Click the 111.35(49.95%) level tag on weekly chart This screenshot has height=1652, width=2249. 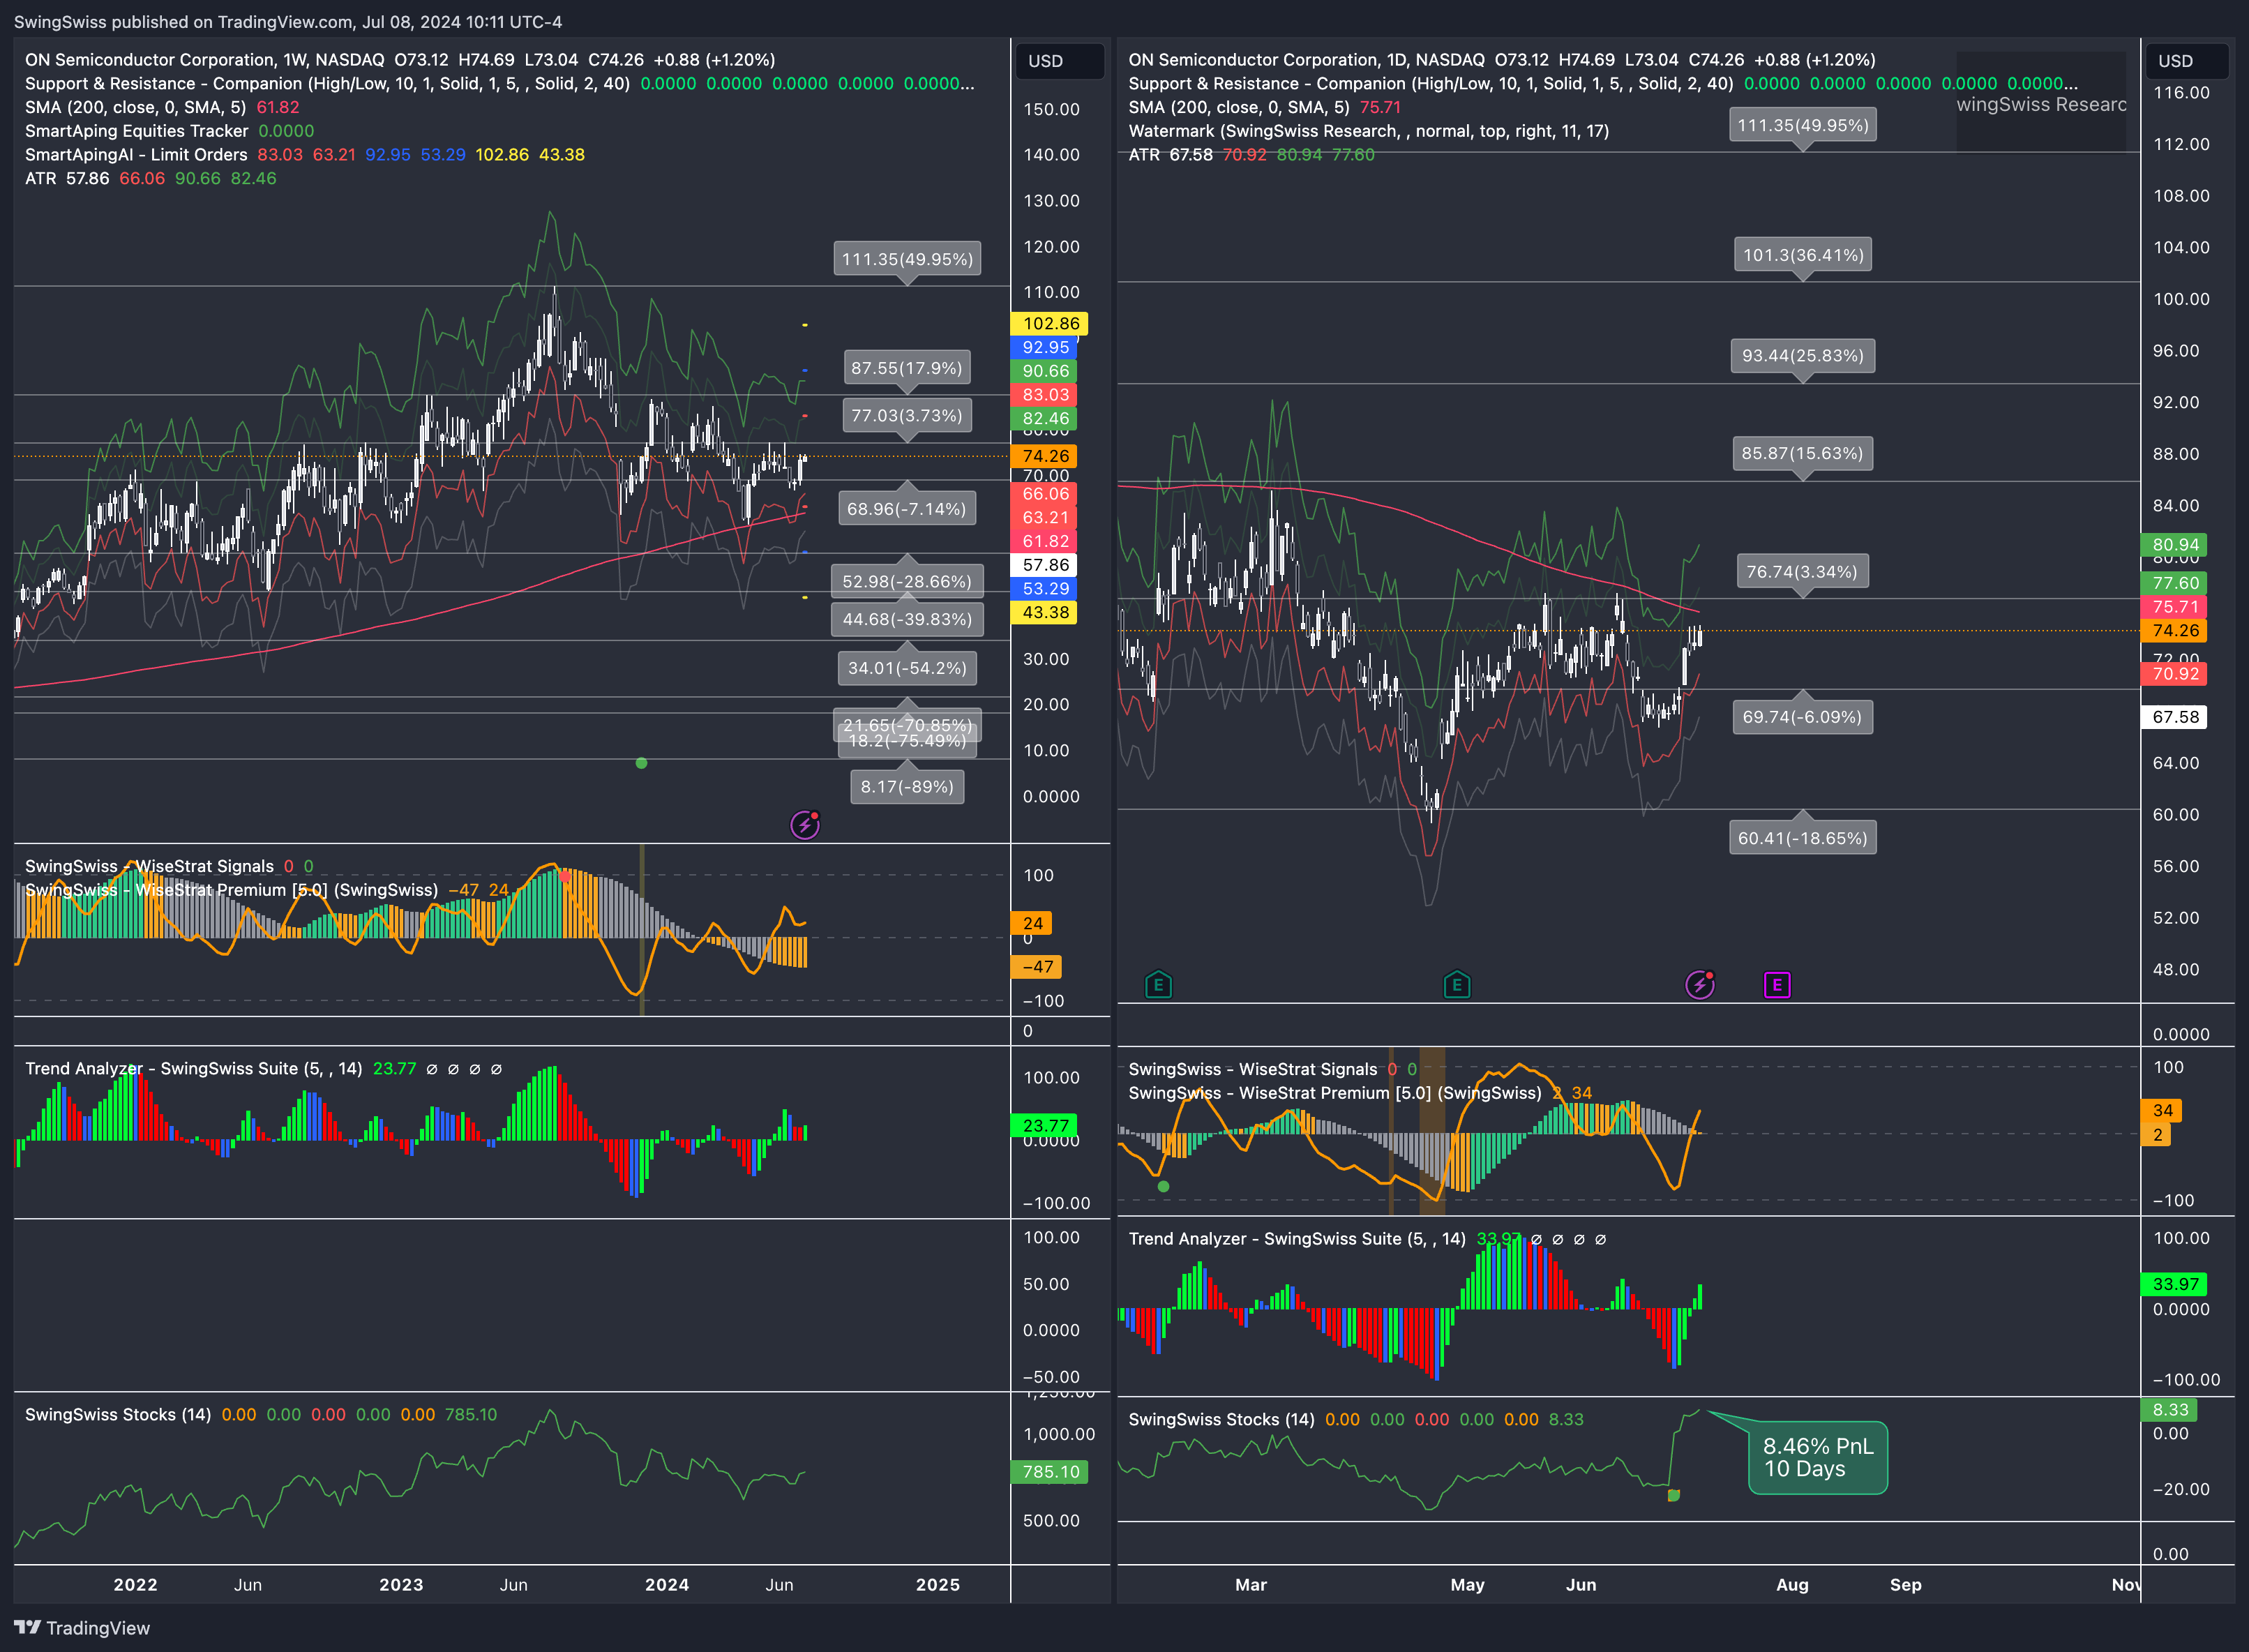907,259
